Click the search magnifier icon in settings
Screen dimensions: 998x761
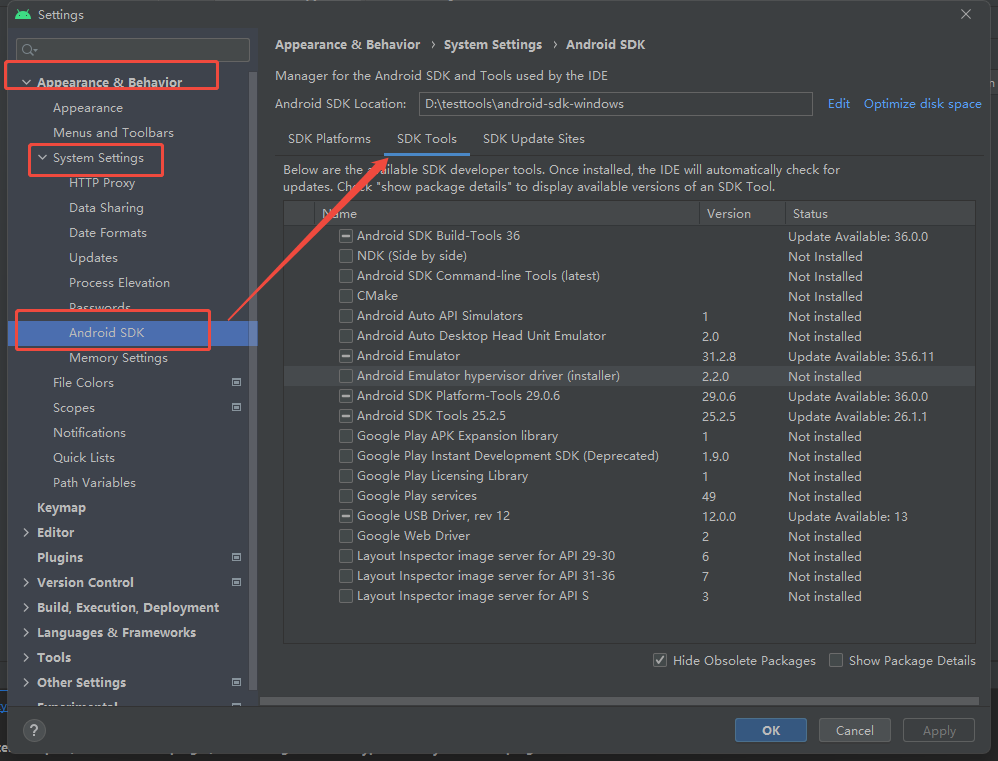point(29,50)
